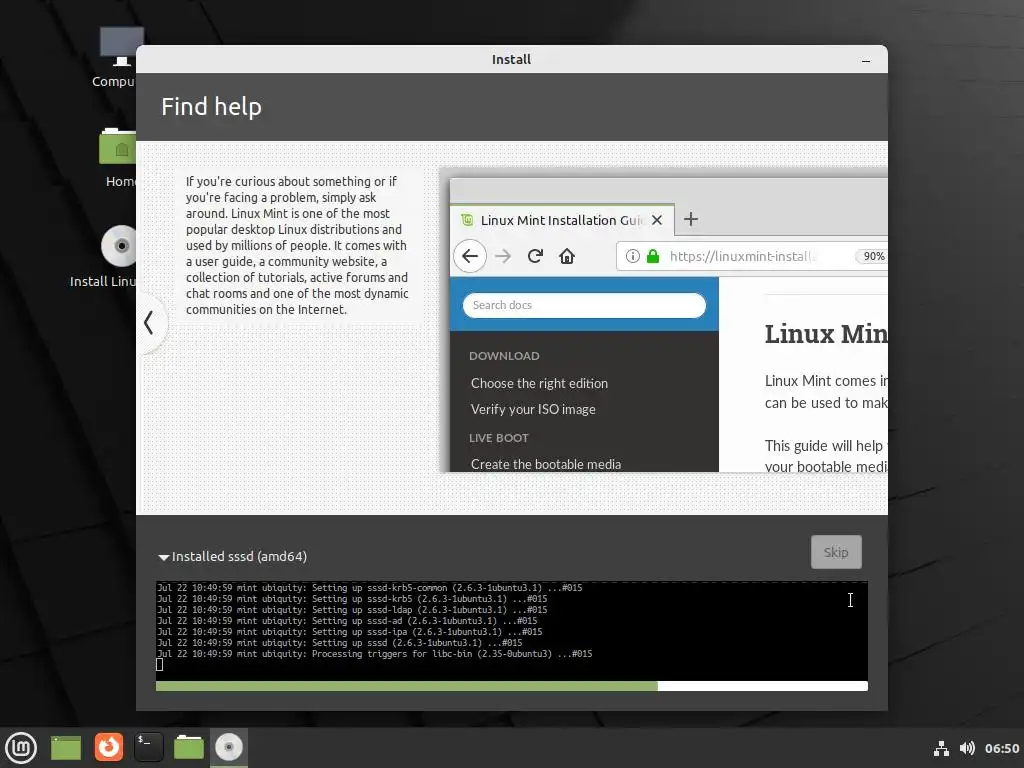This screenshot has height=768, width=1024.
Task: Select the Install window taskbar entry
Action: click(229, 748)
